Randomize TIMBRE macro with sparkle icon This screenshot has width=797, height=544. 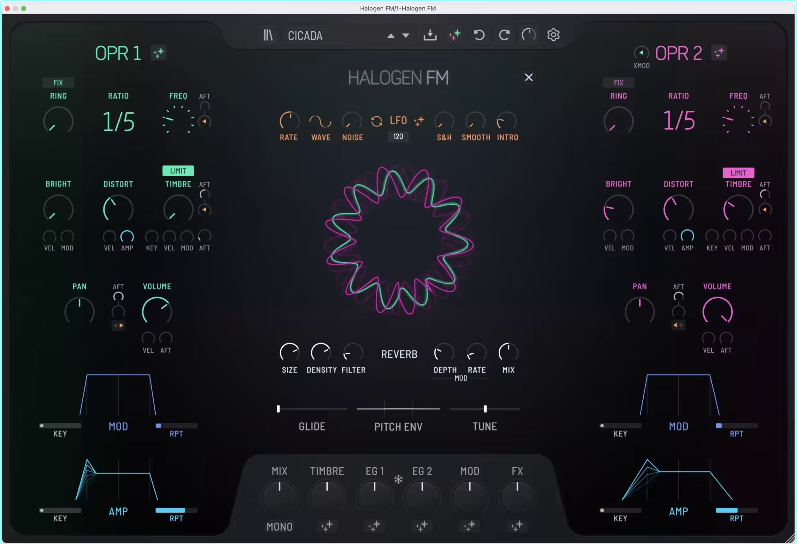point(327,526)
